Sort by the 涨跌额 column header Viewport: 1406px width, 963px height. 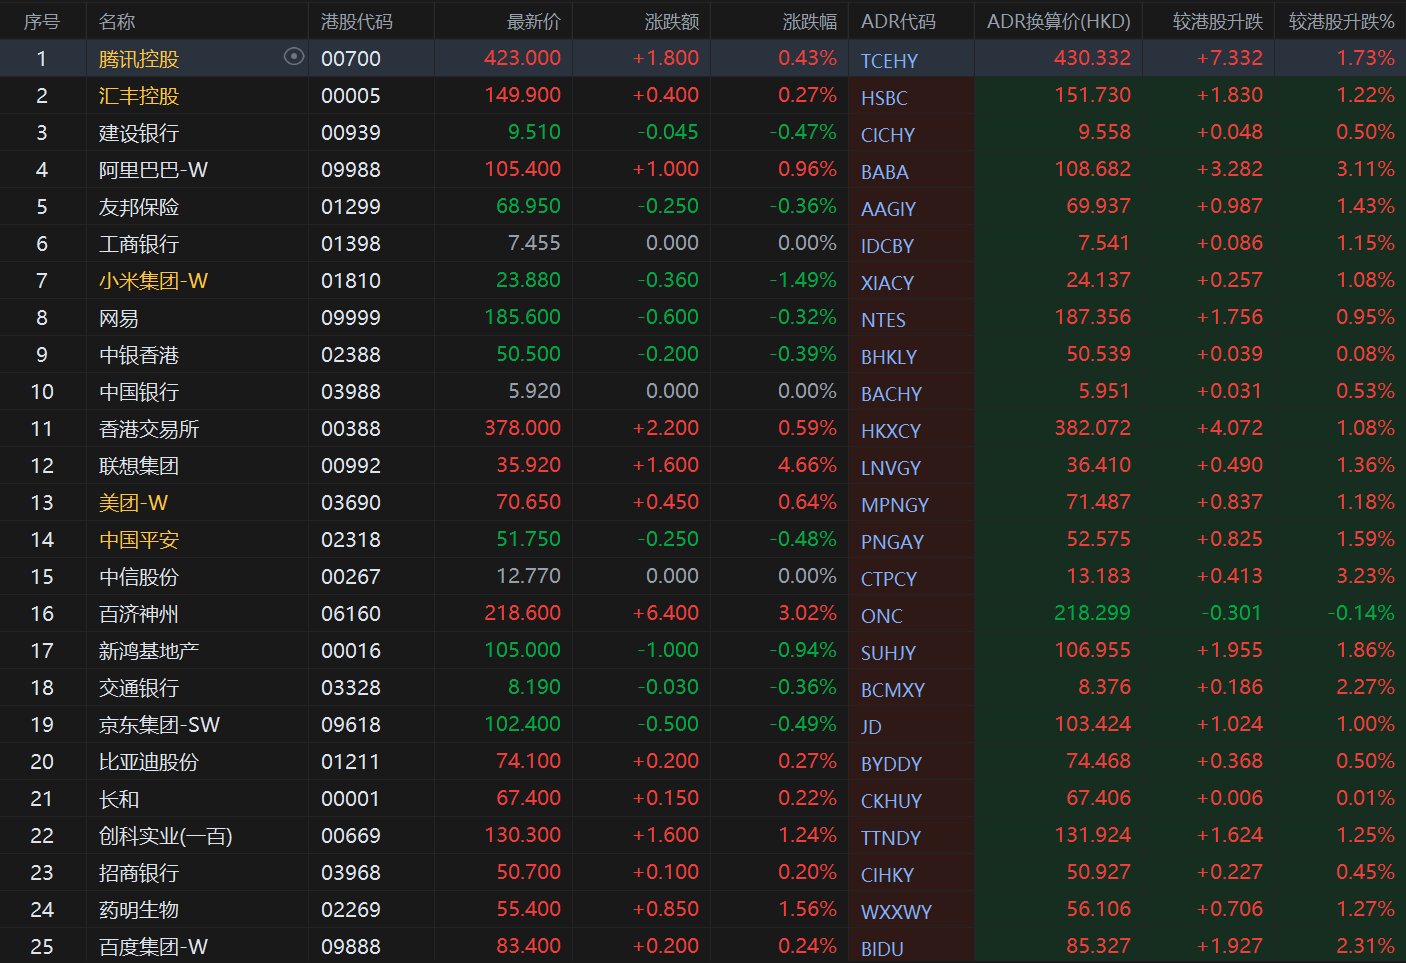pyautogui.click(x=672, y=21)
